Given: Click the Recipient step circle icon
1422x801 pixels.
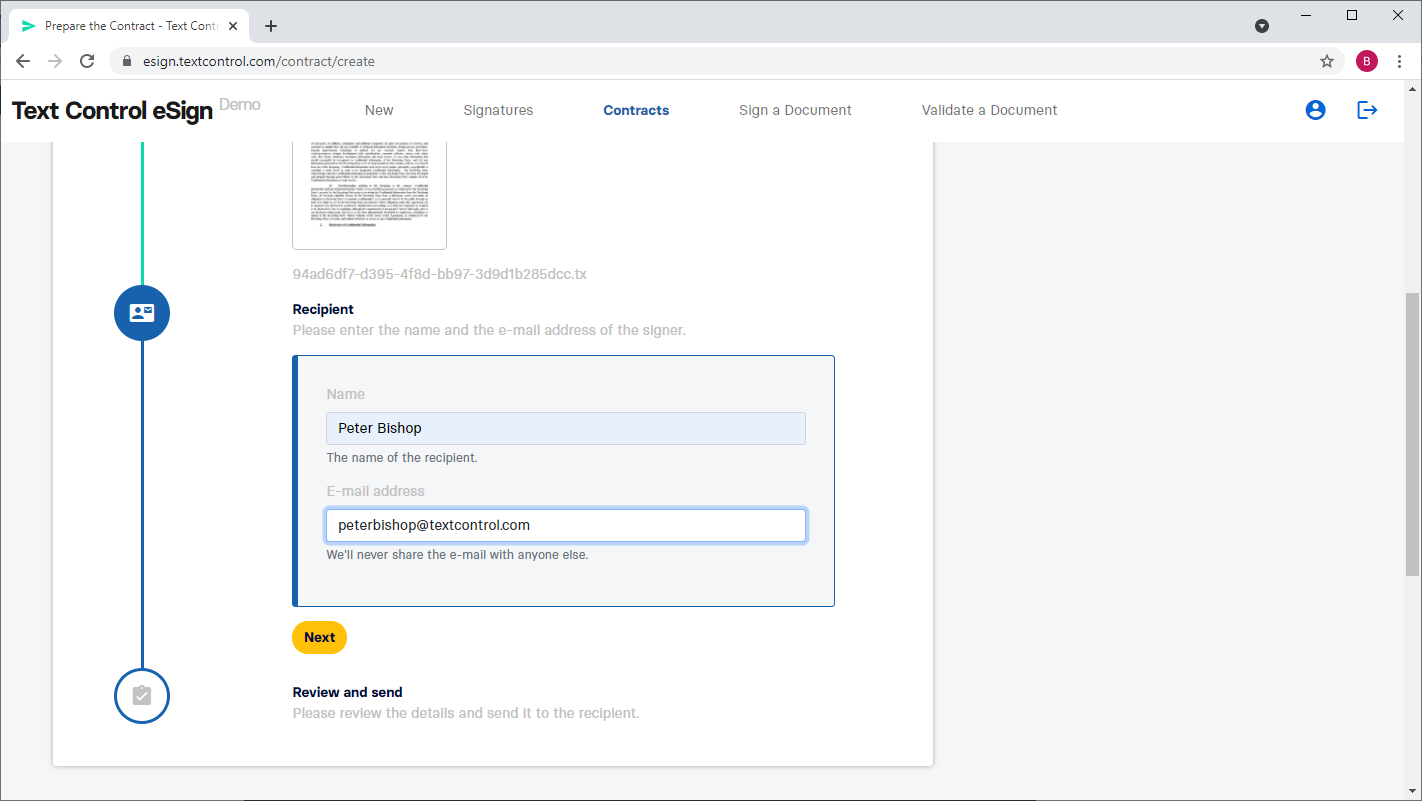Looking at the screenshot, I should 142,313.
